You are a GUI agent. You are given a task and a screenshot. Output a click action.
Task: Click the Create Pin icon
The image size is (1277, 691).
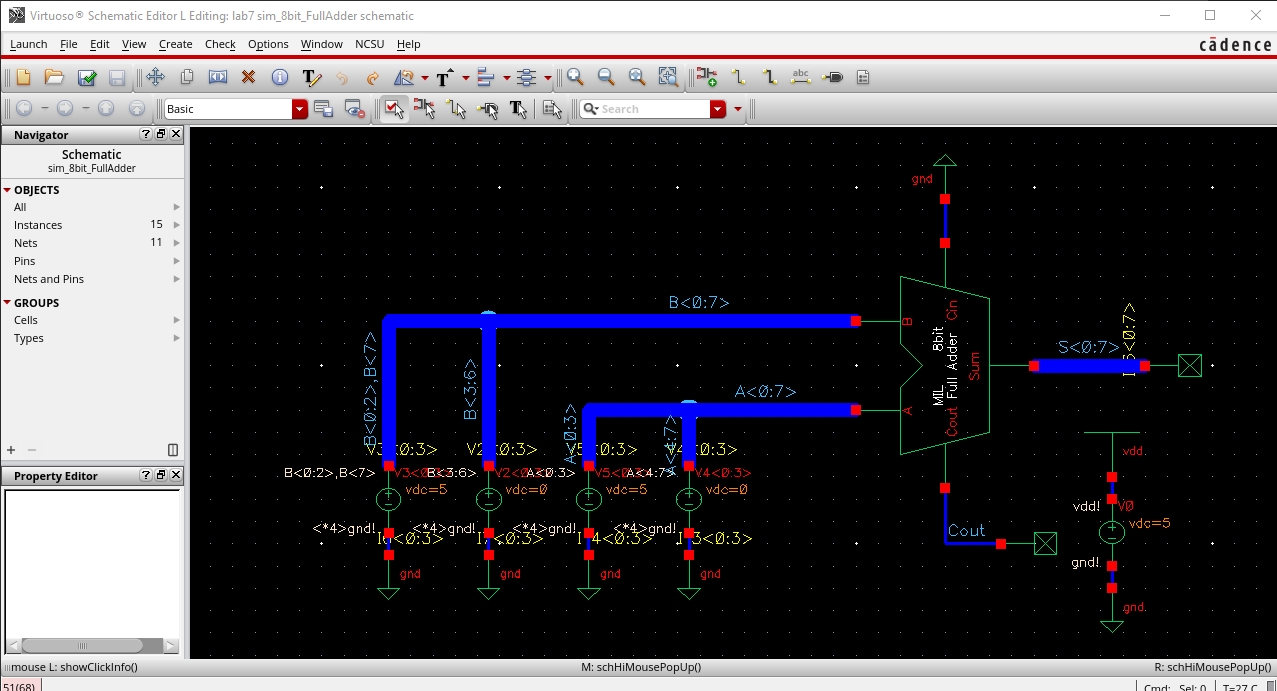pyautogui.click(x=833, y=78)
